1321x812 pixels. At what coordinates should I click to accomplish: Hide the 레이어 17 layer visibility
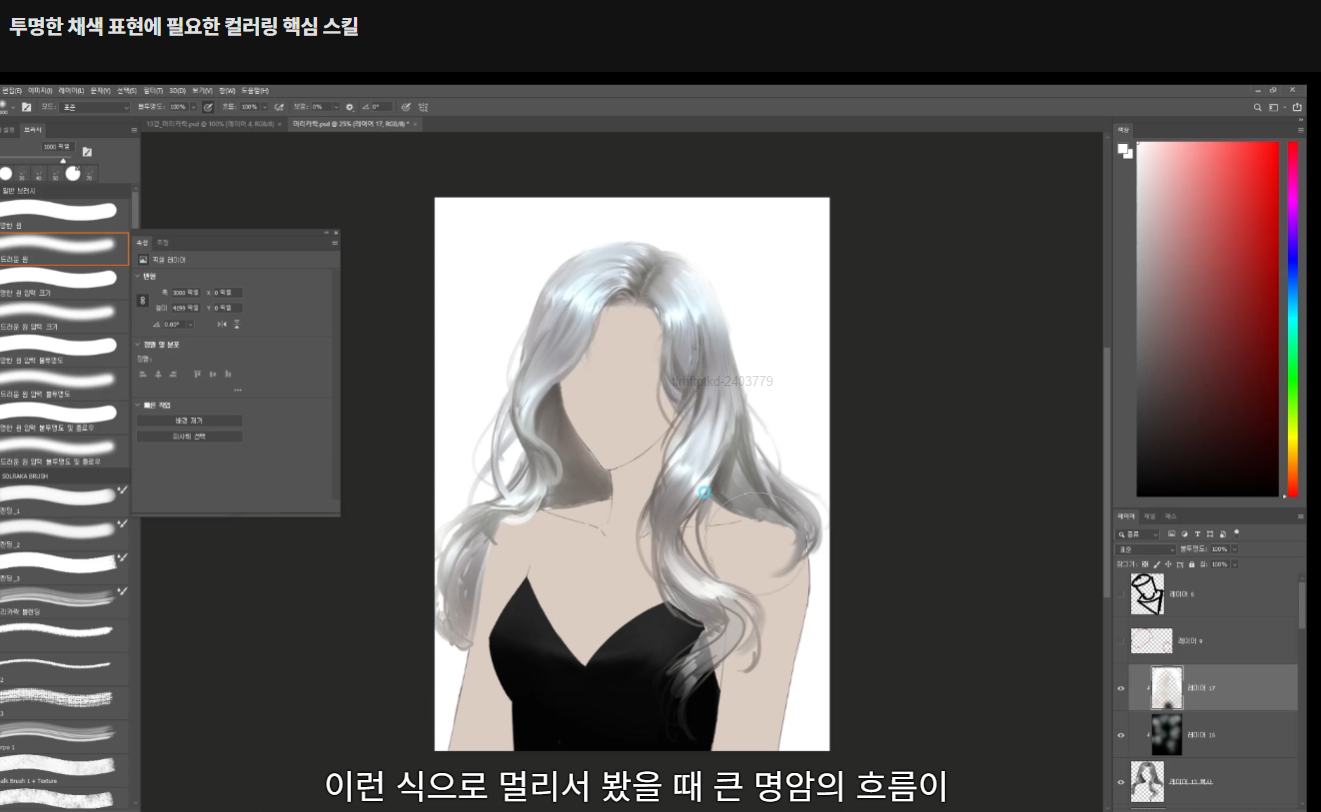(1120, 688)
